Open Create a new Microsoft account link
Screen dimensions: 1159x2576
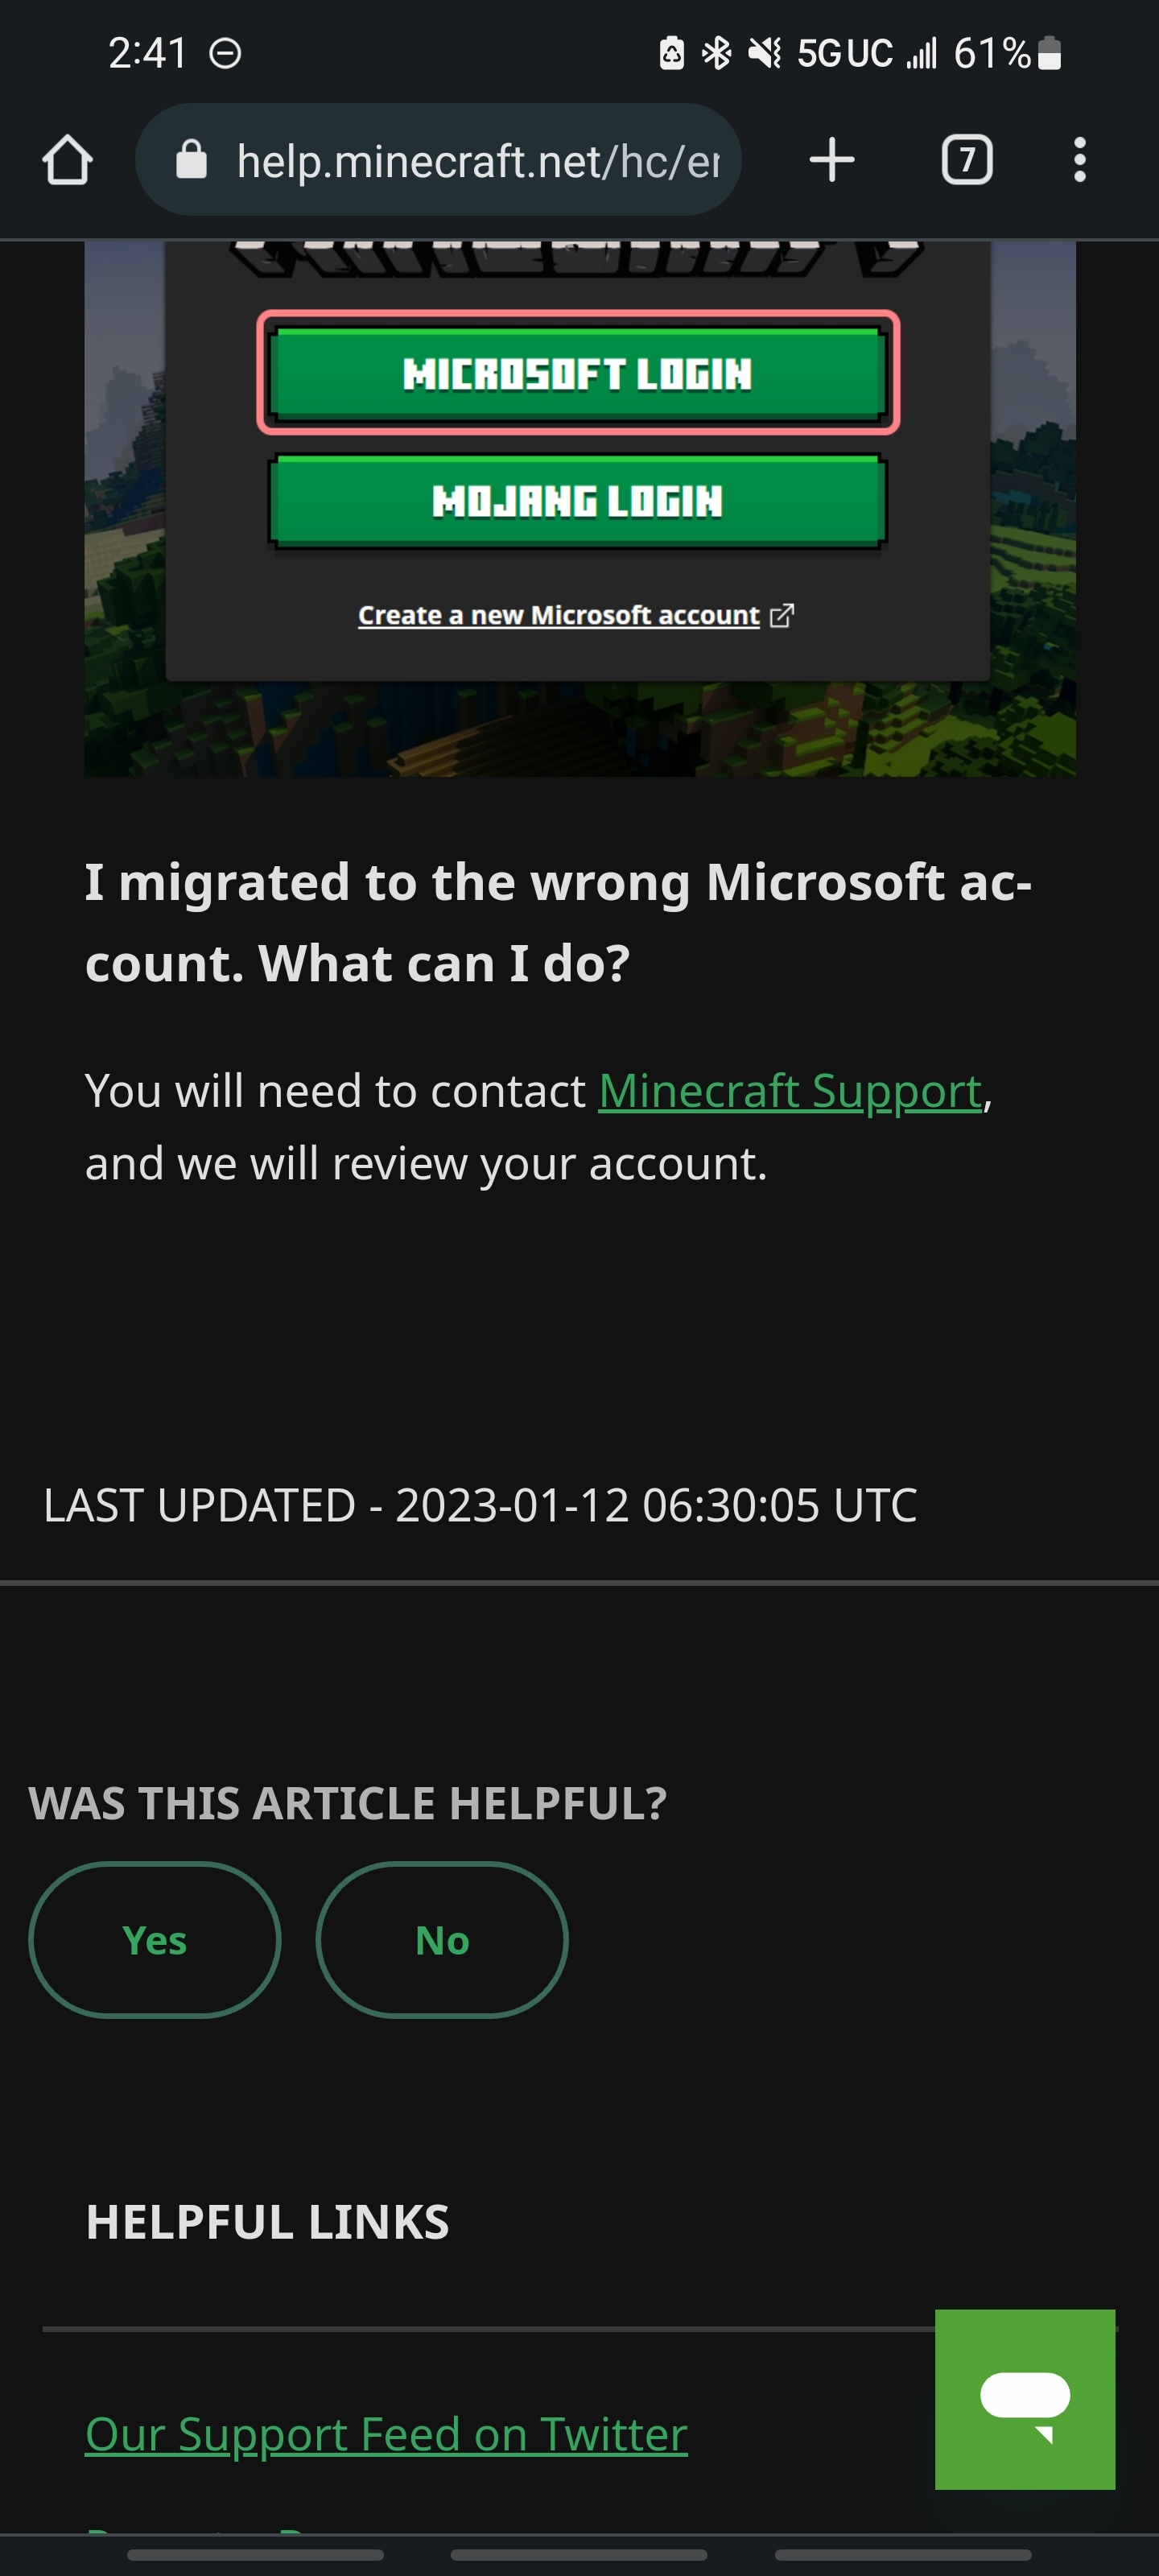coord(559,615)
